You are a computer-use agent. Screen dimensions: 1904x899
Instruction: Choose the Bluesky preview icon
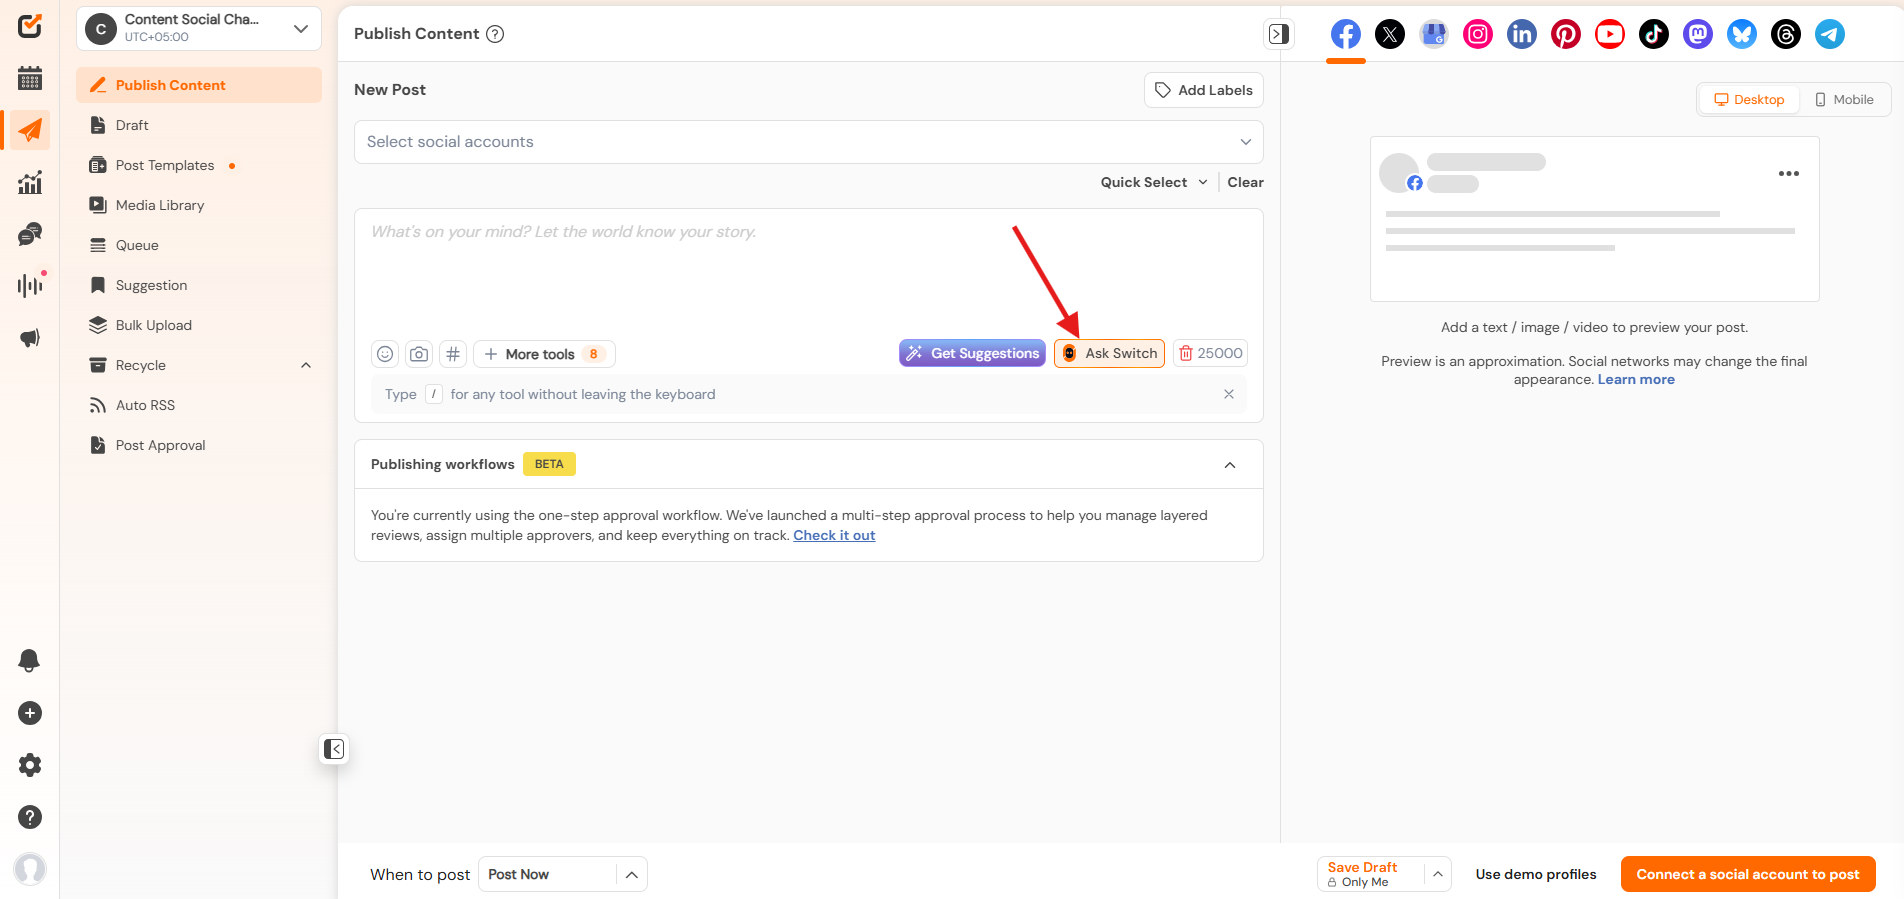tap(1742, 34)
